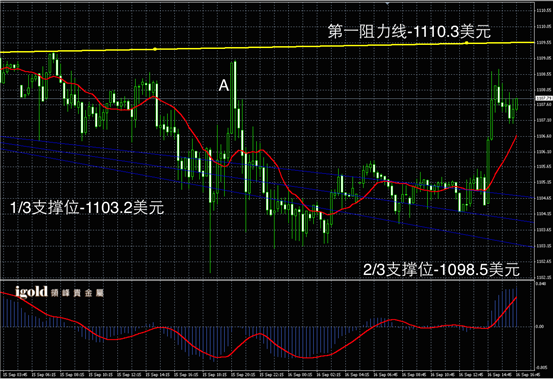The width and height of the screenshot is (553, 379).
Task: Click the divider between chart and indicator pane
Action: tap(267, 280)
